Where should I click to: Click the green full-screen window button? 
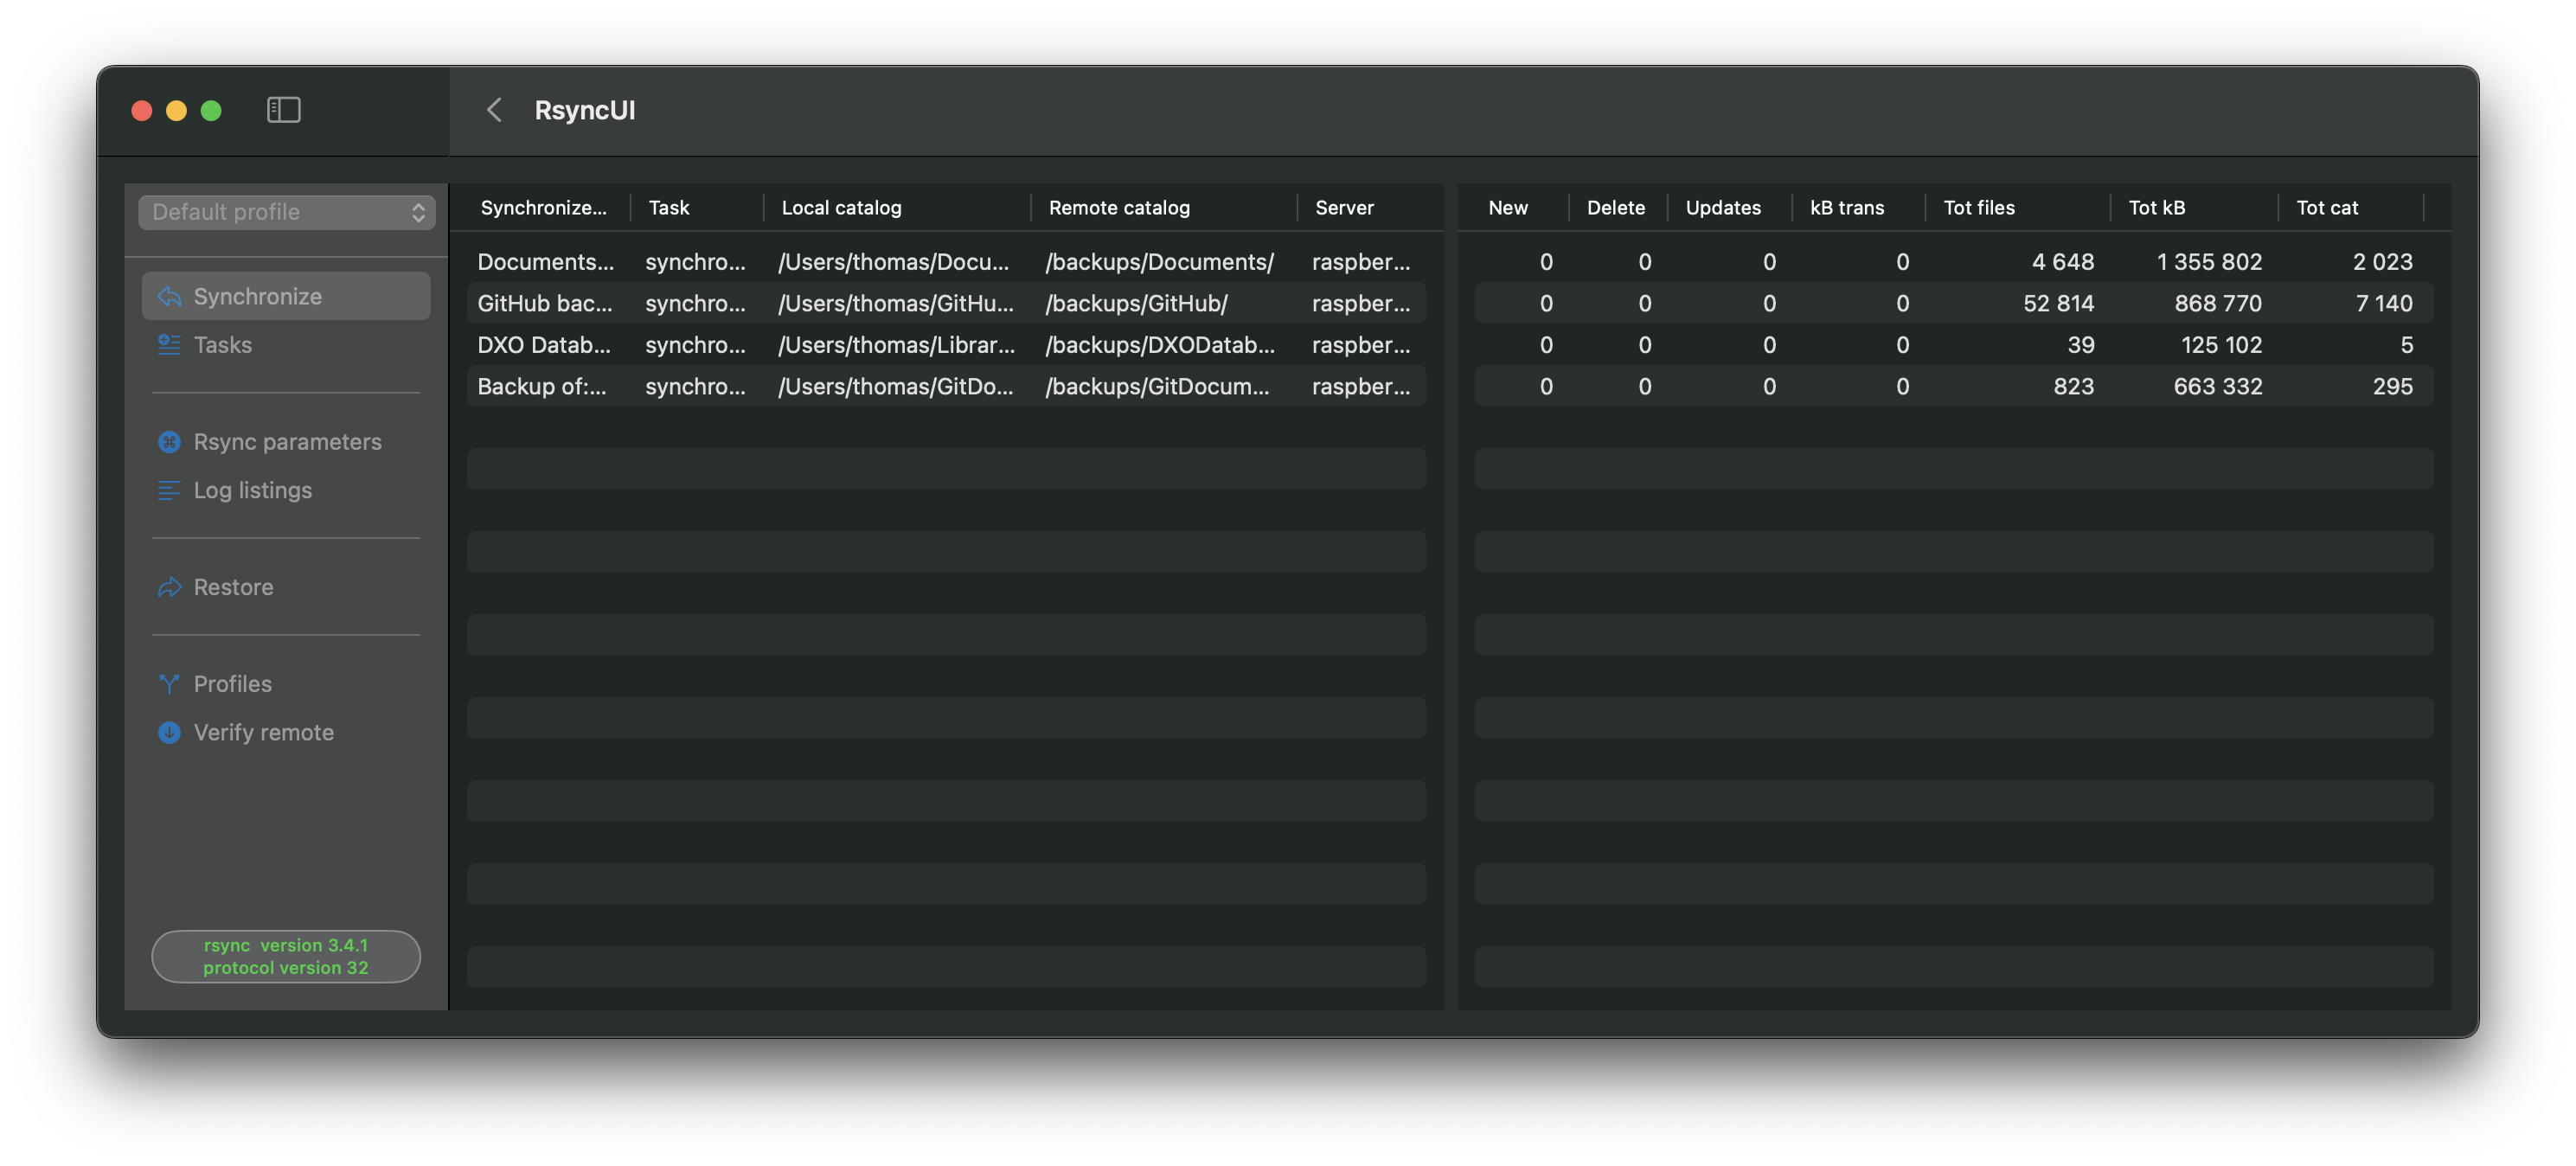(x=211, y=110)
